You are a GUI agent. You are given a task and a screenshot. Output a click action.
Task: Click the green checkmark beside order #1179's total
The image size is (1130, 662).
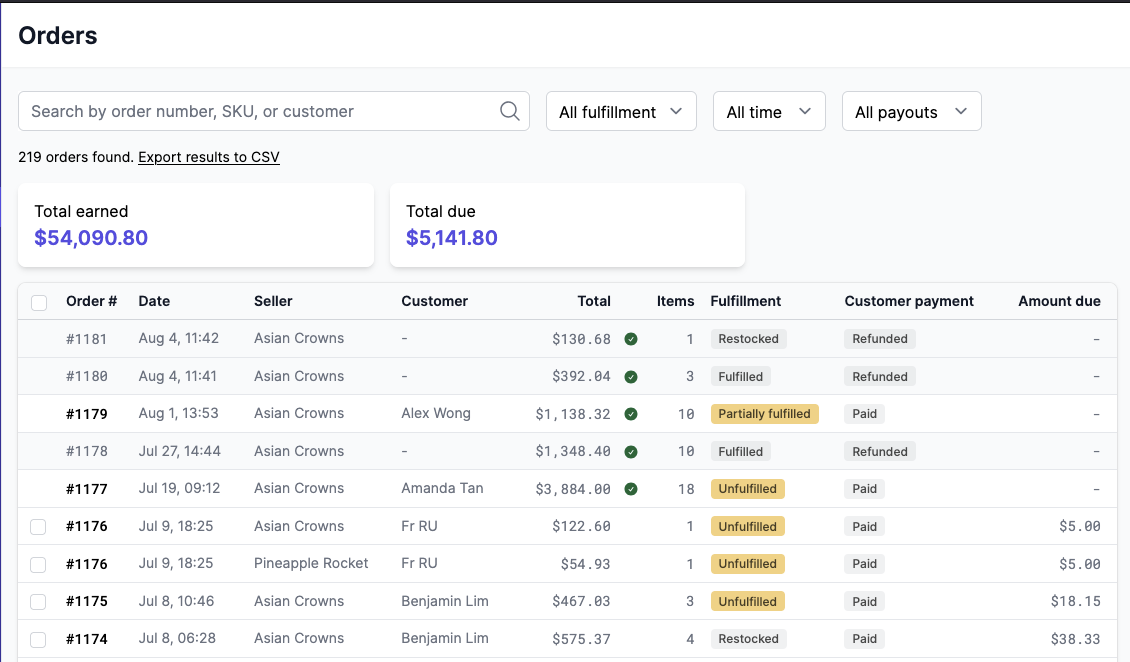(631, 414)
